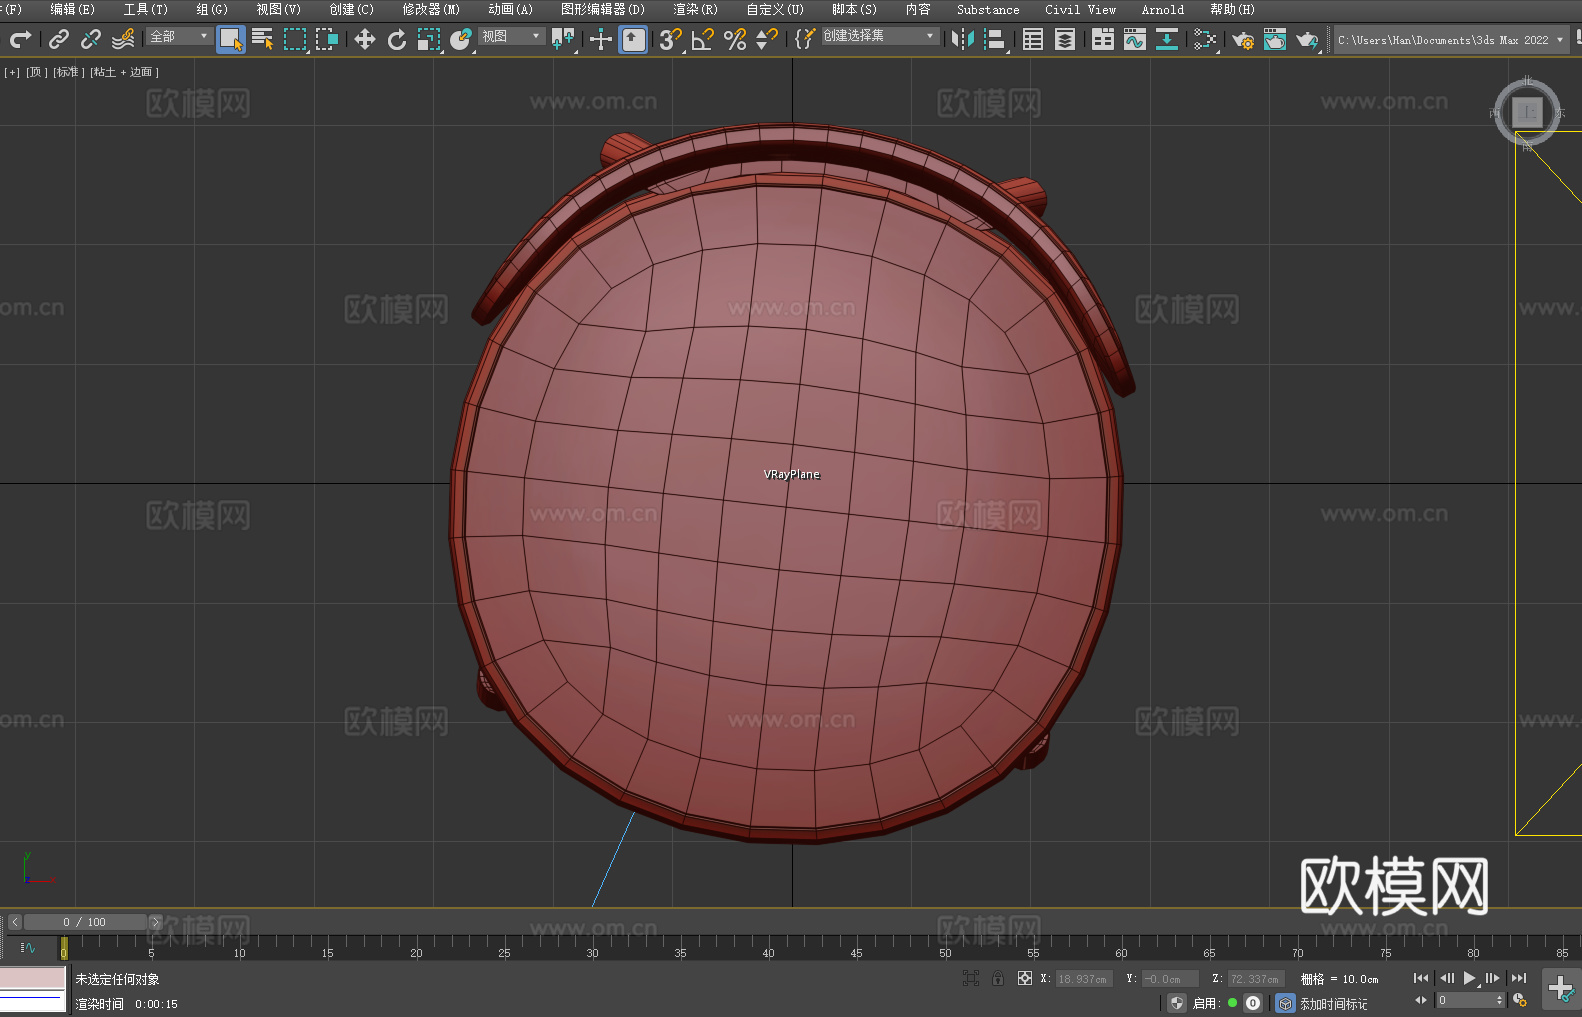This screenshot has height=1017, width=1582.
Task: Open the reference coordinate 视图 dropdown
Action: point(511,36)
